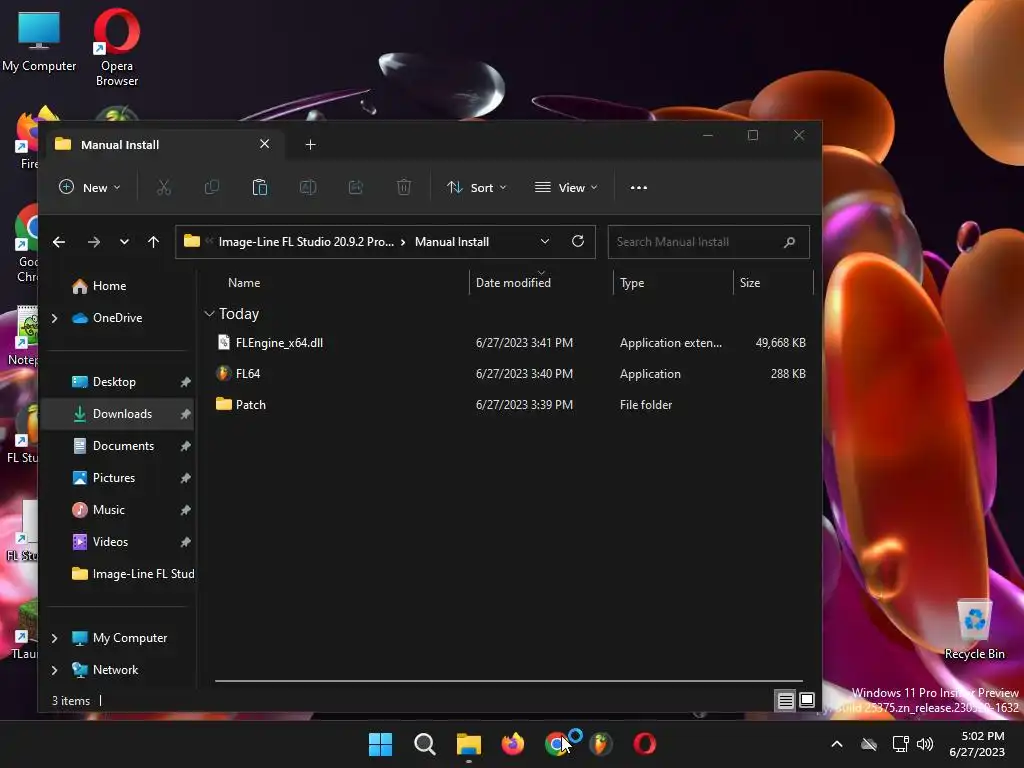The image size is (1024, 768).
Task: Open Opera from the taskbar
Action: tap(645, 744)
